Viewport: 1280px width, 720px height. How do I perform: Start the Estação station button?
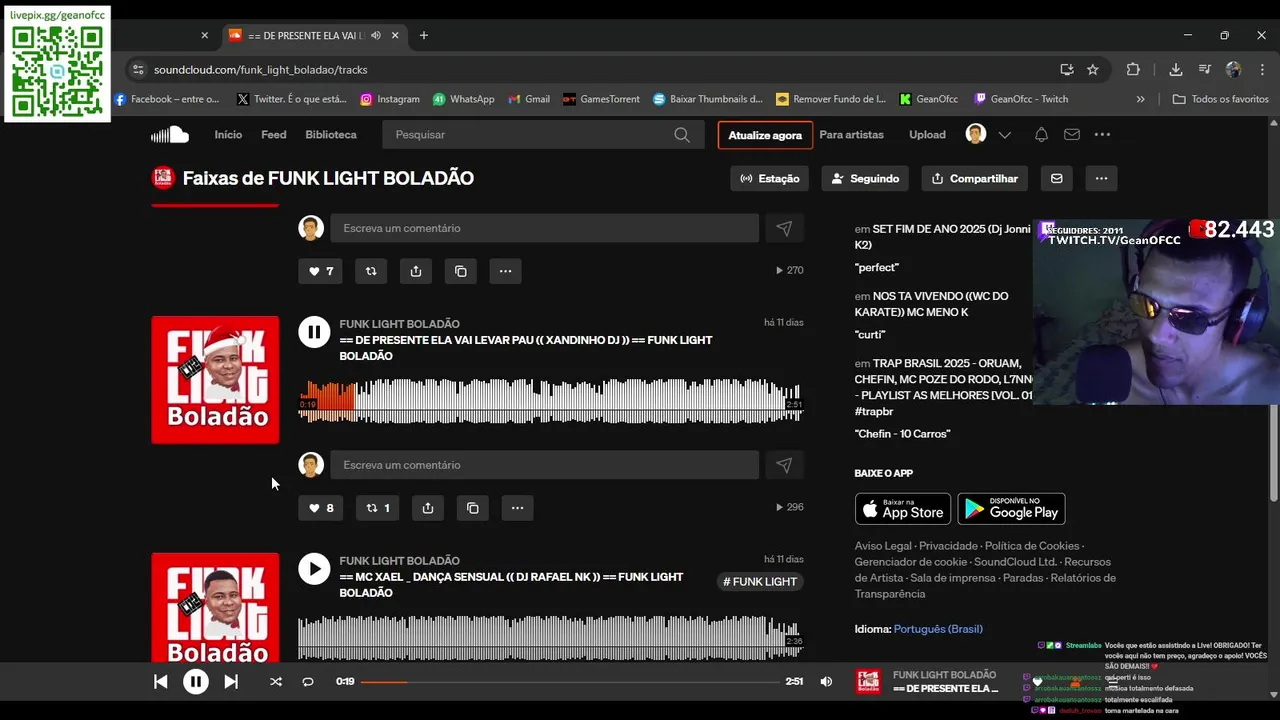pos(770,179)
